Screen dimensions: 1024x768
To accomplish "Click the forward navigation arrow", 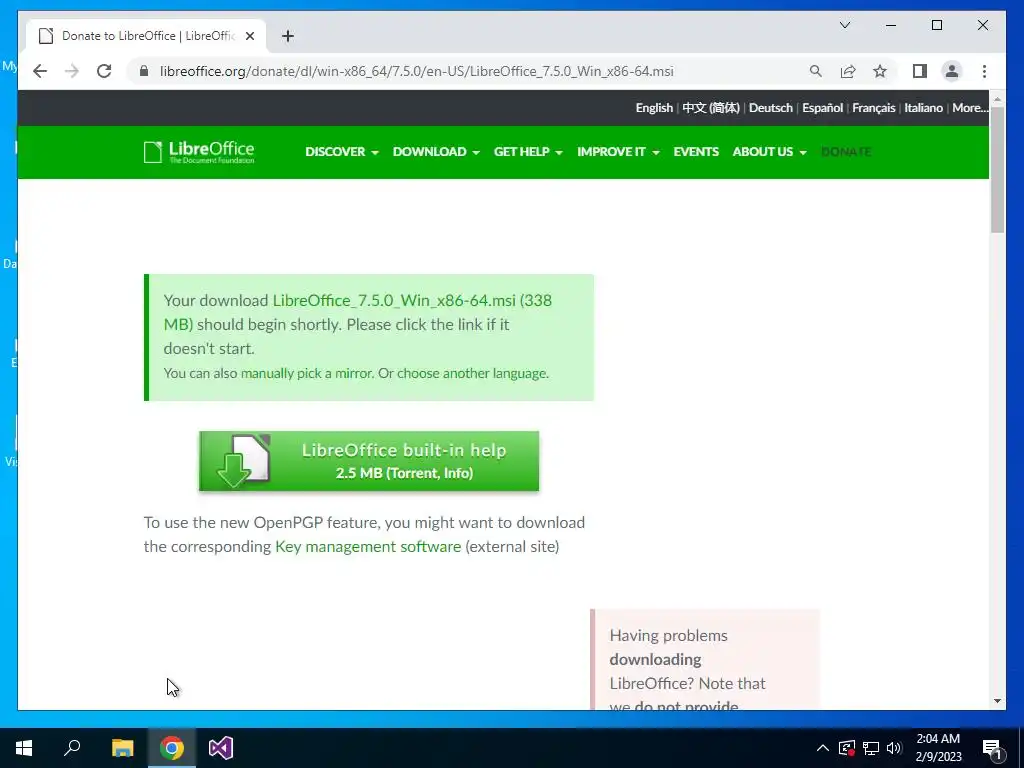I will [72, 71].
